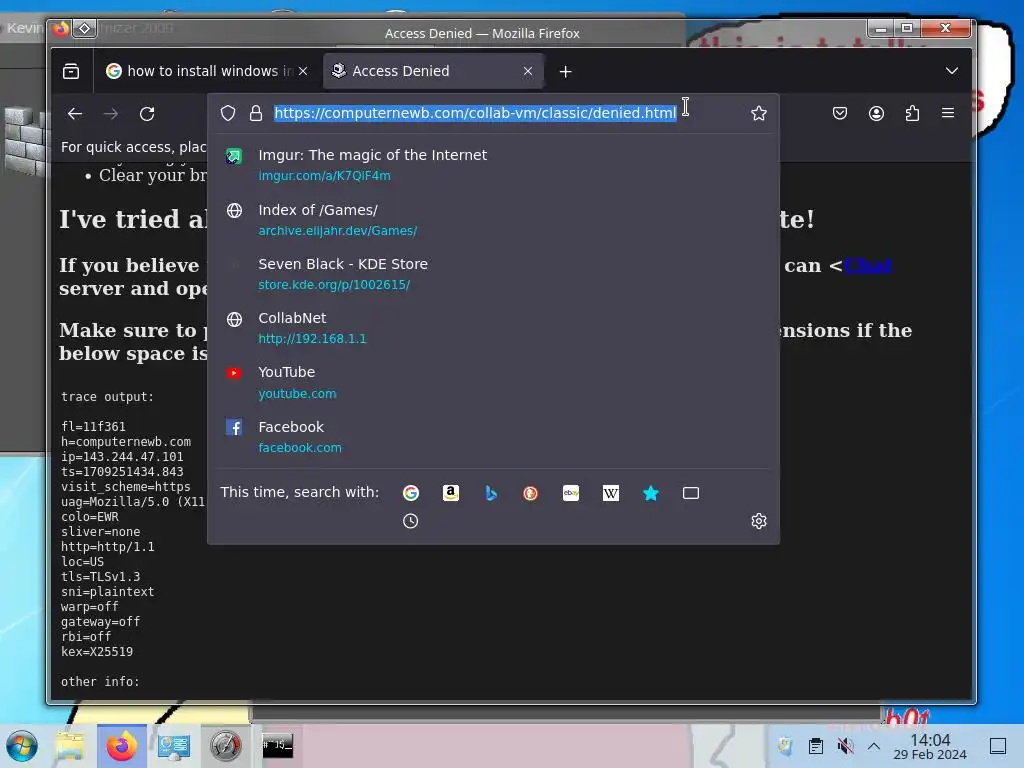Open terminal from taskbar
The height and width of the screenshot is (768, 1024).
[277, 745]
